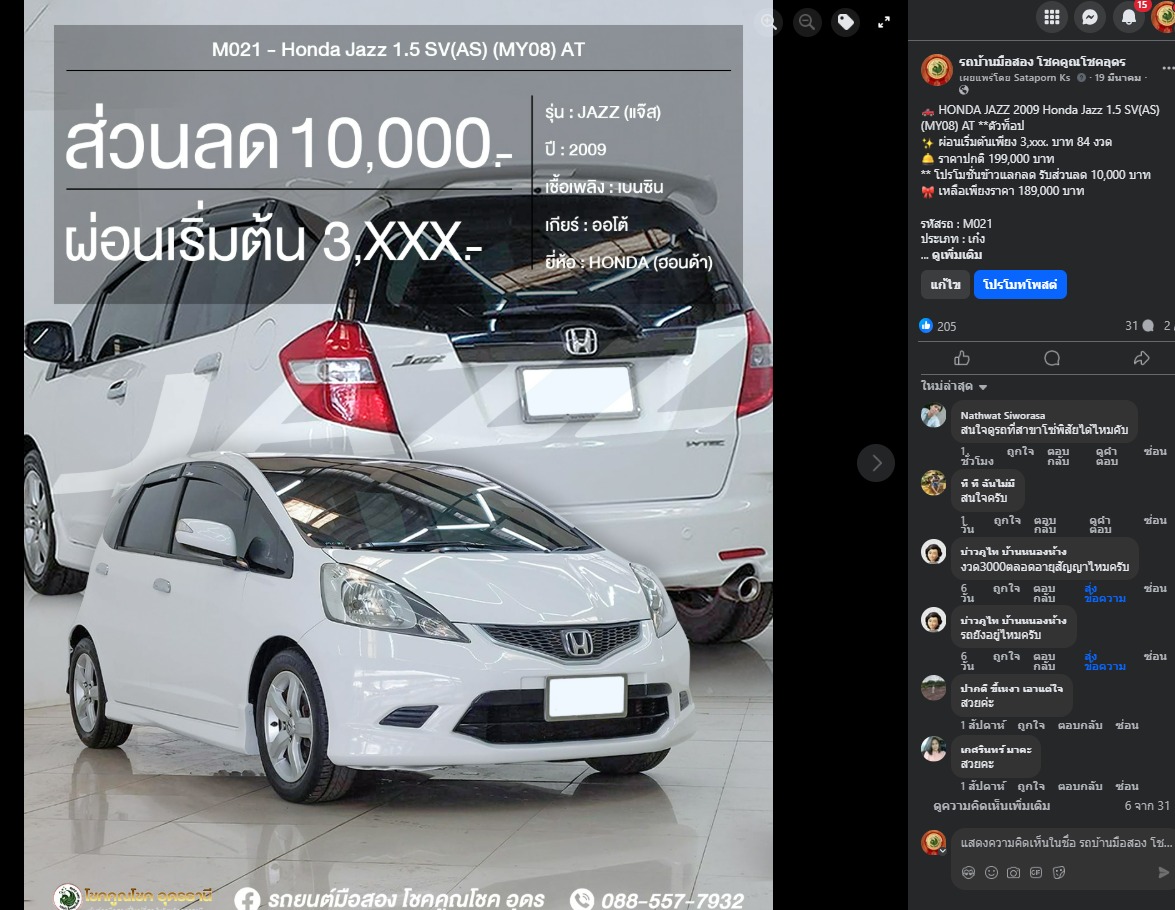Hide Nathwat Siworasa's comment
The height and width of the screenshot is (910, 1175).
click(1155, 451)
